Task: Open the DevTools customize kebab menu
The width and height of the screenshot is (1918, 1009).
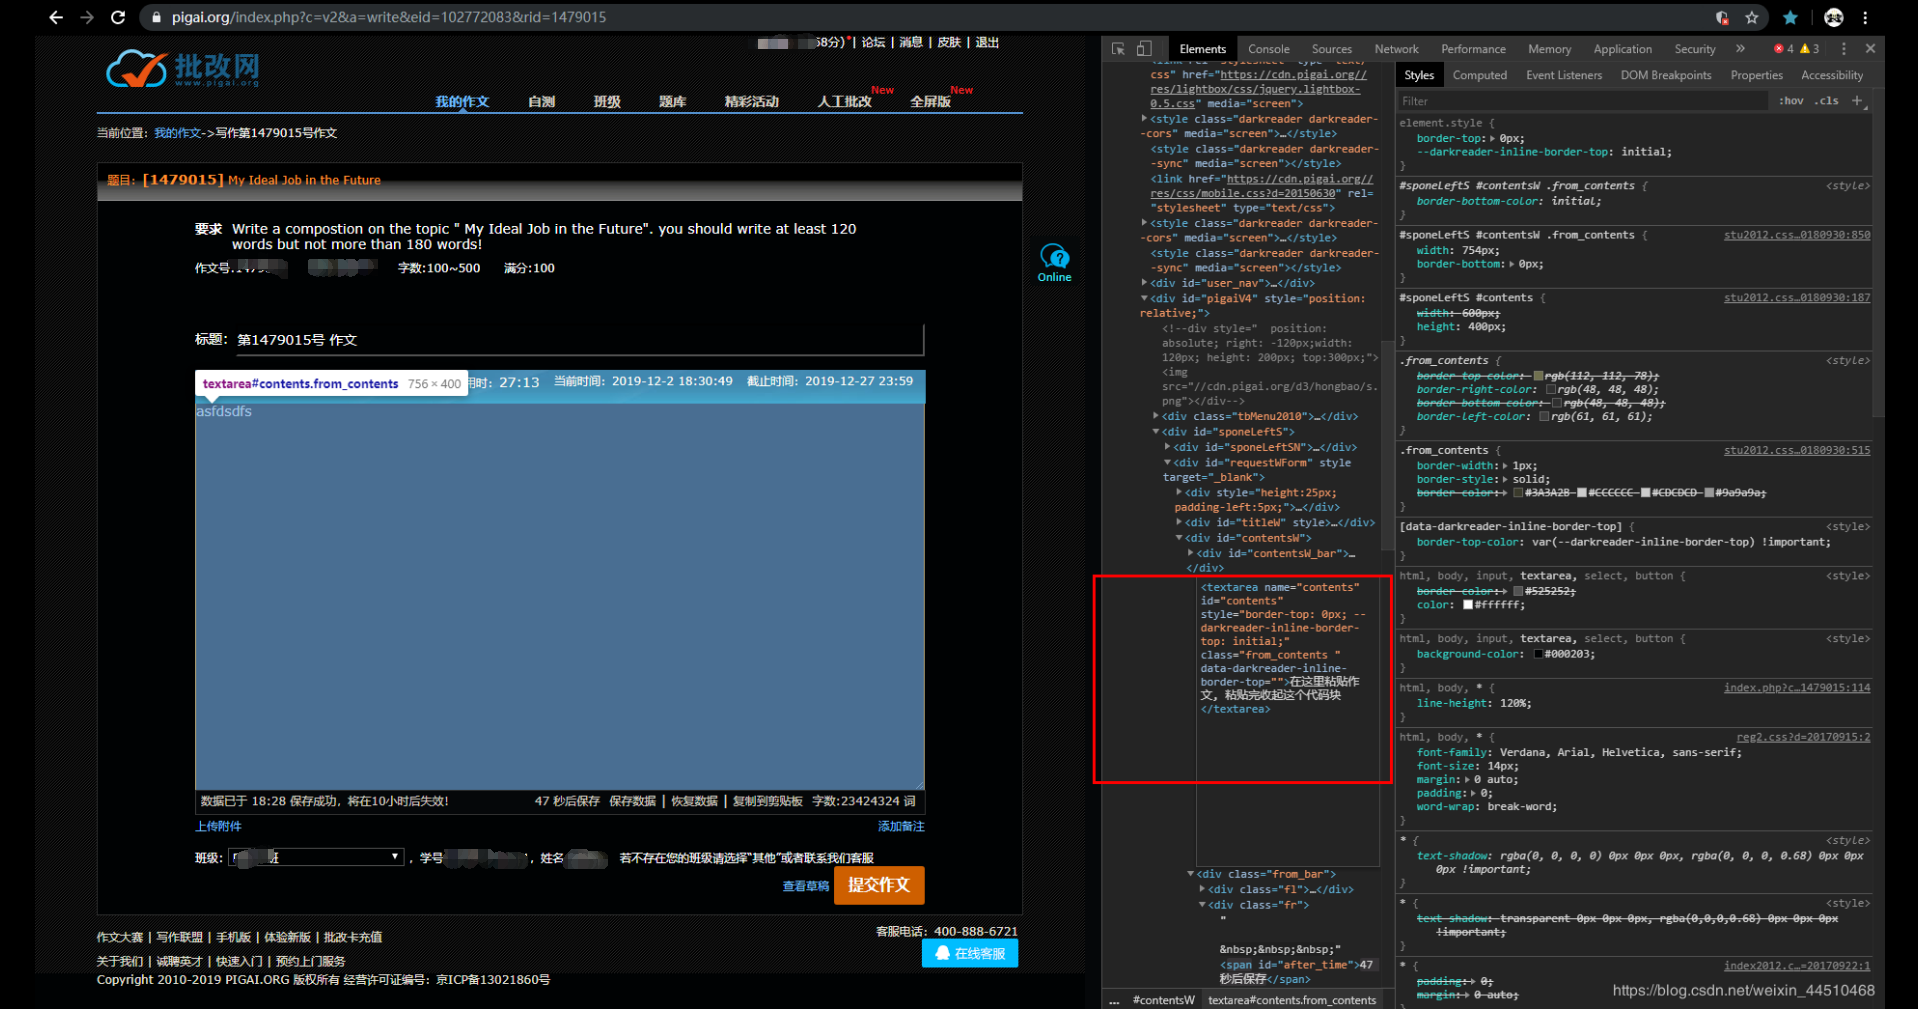Action: pyautogui.click(x=1844, y=48)
